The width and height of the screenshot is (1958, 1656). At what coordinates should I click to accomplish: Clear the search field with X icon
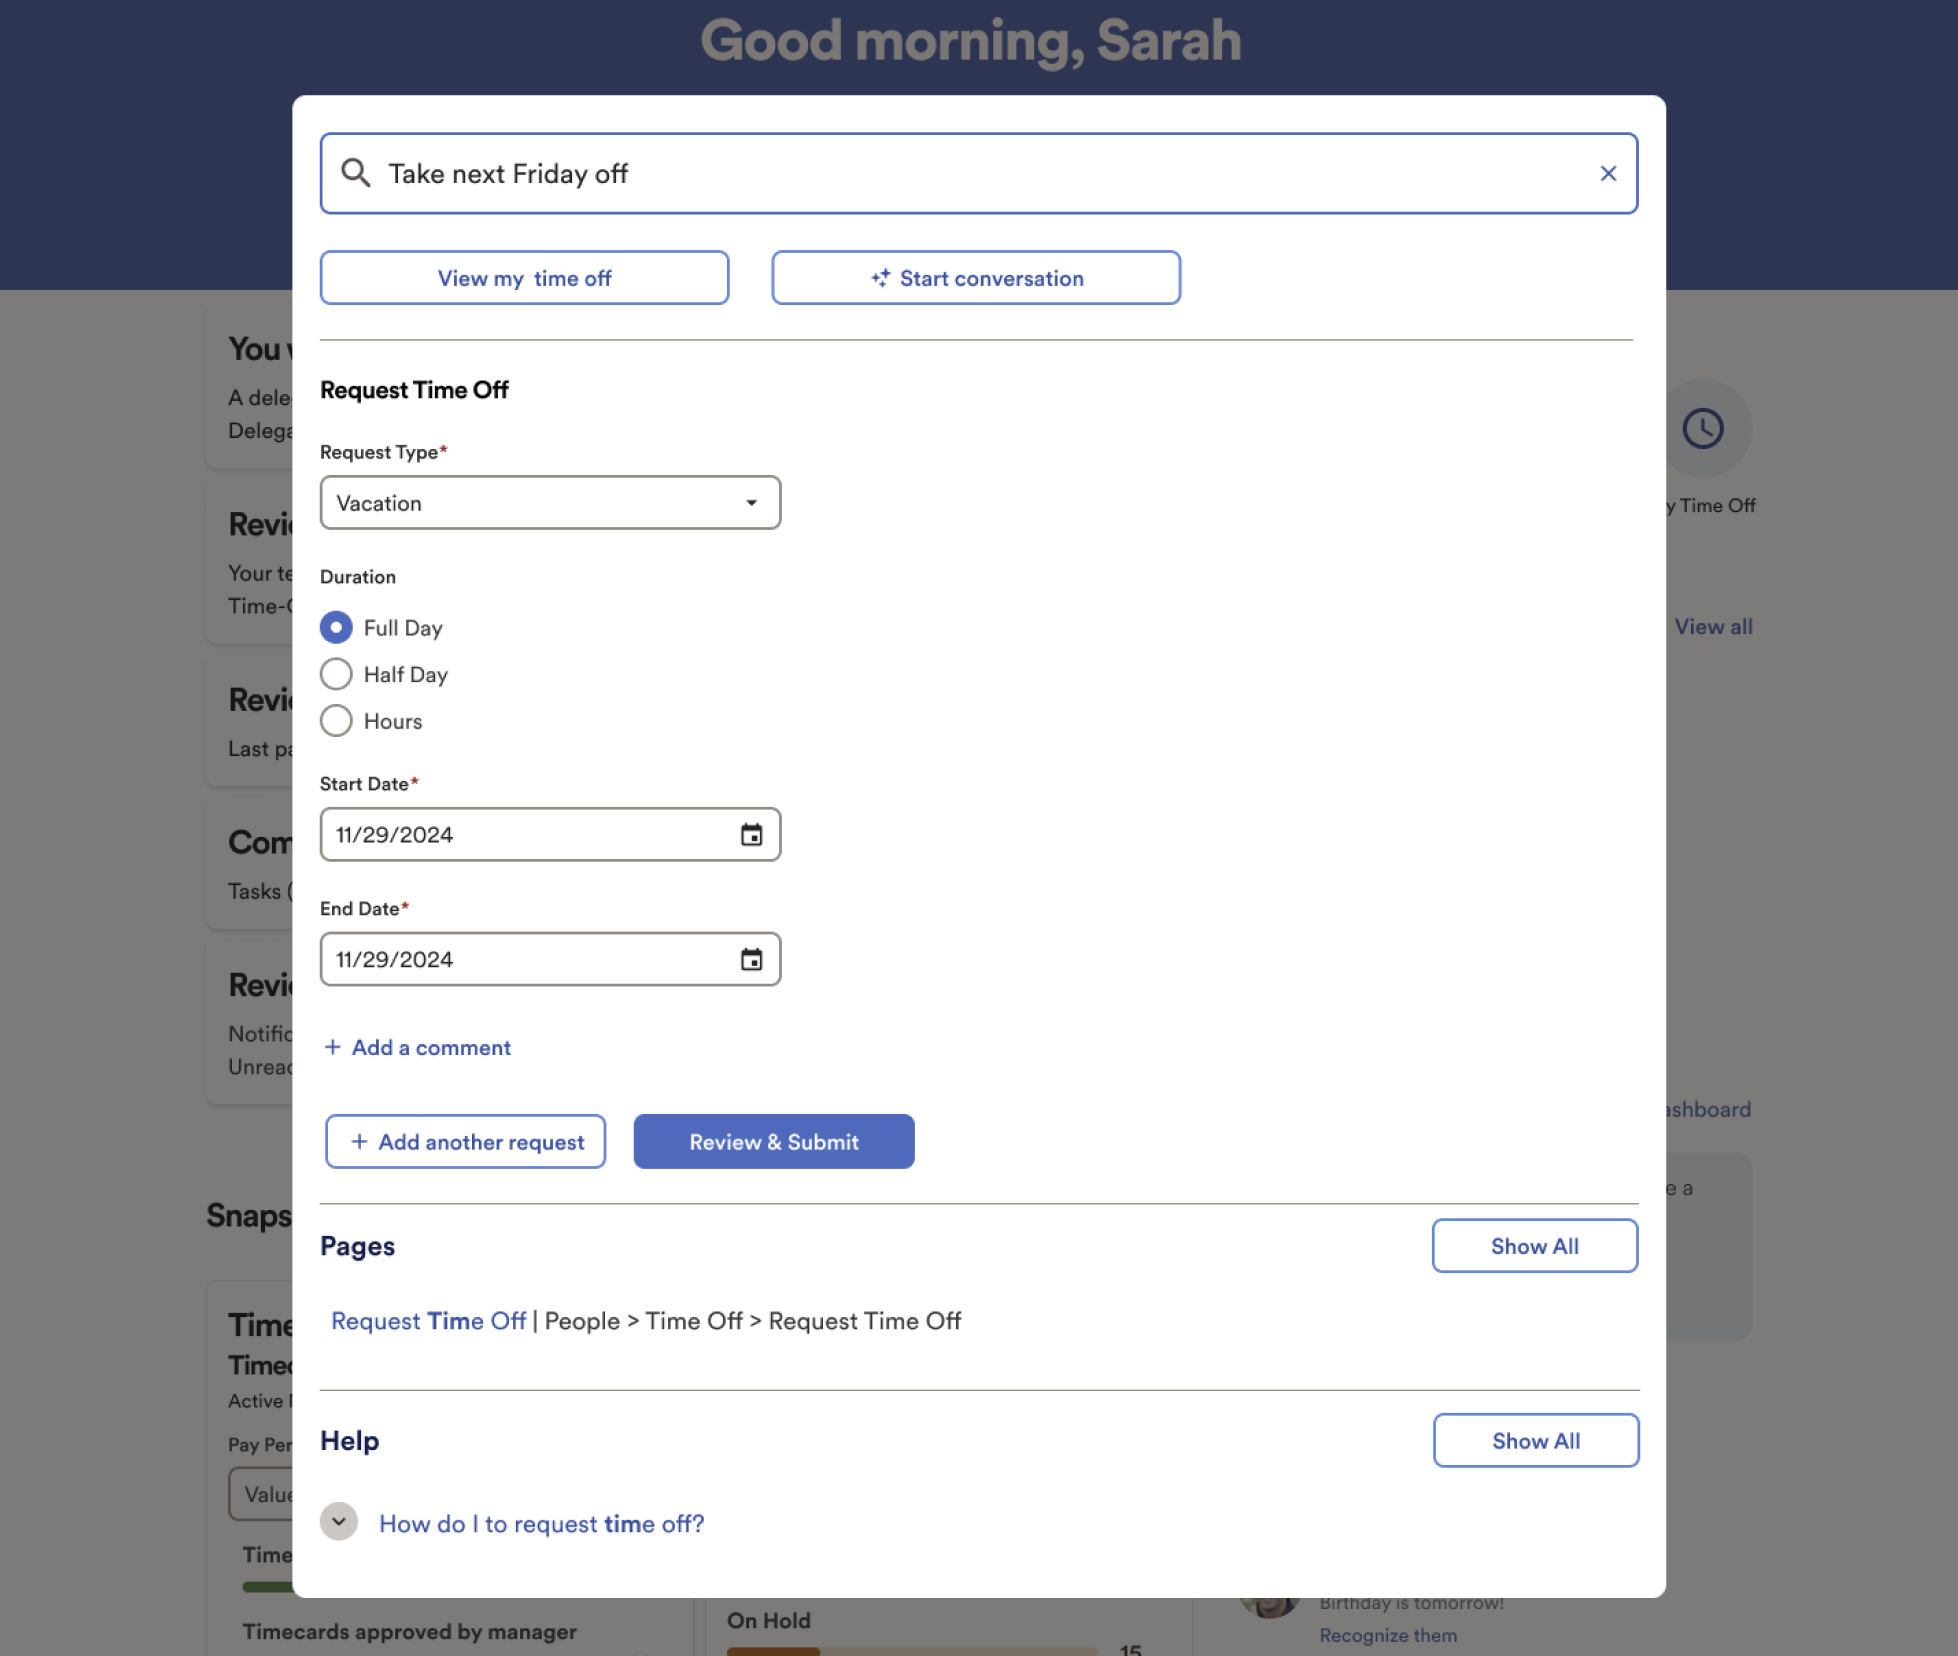tap(1608, 173)
